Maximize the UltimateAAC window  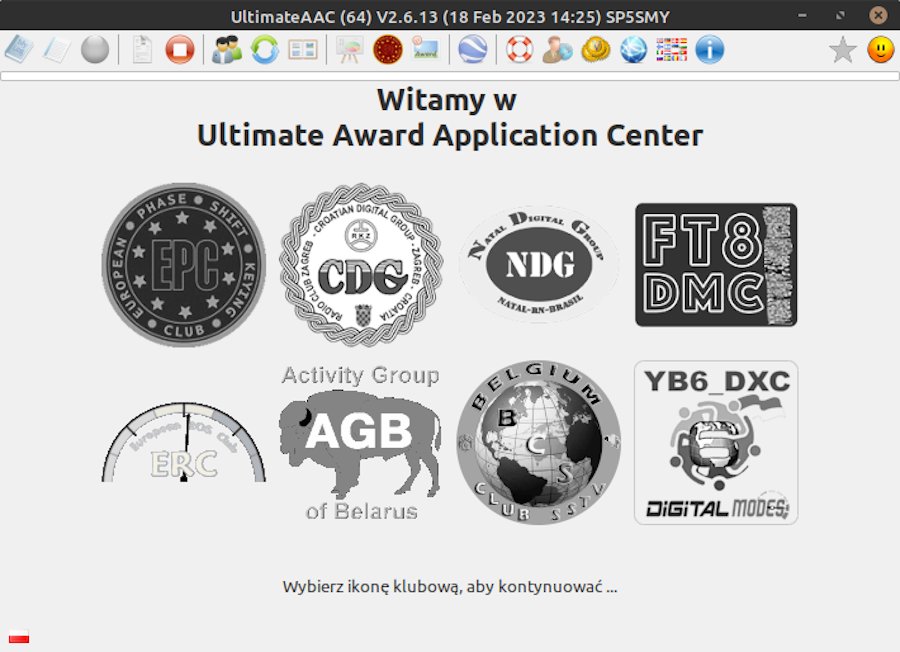tap(840, 15)
